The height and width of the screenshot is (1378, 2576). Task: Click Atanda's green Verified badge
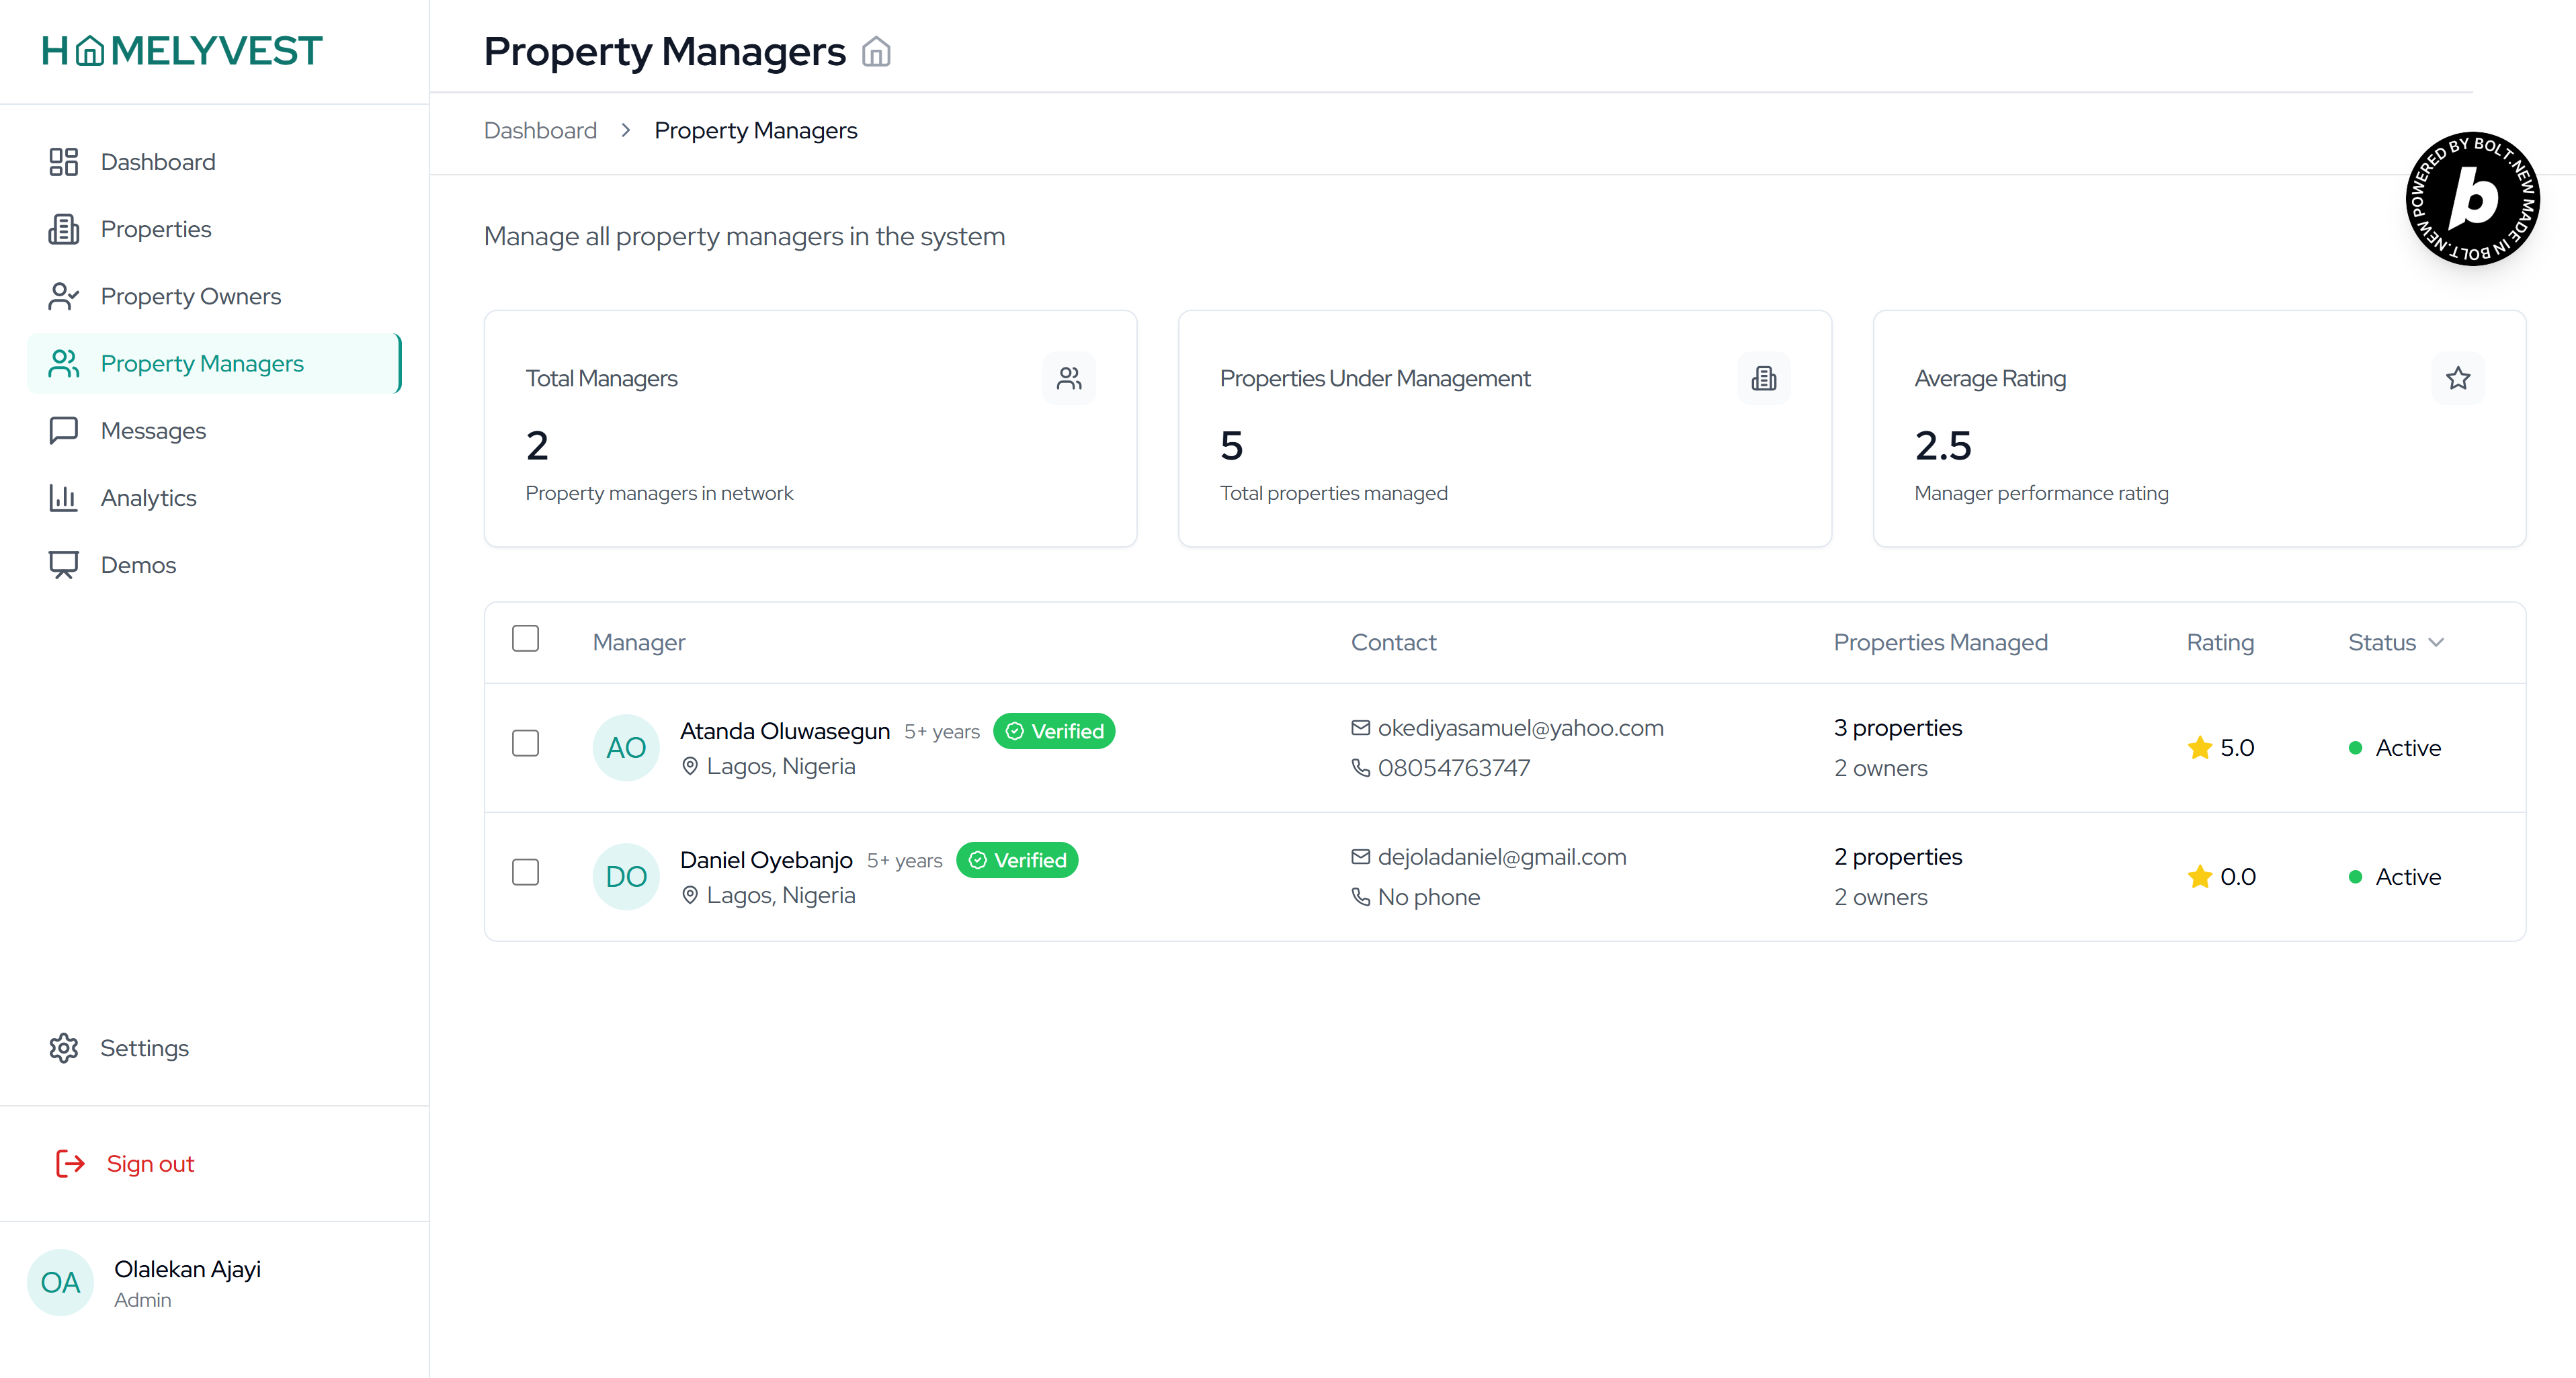[x=1054, y=731]
